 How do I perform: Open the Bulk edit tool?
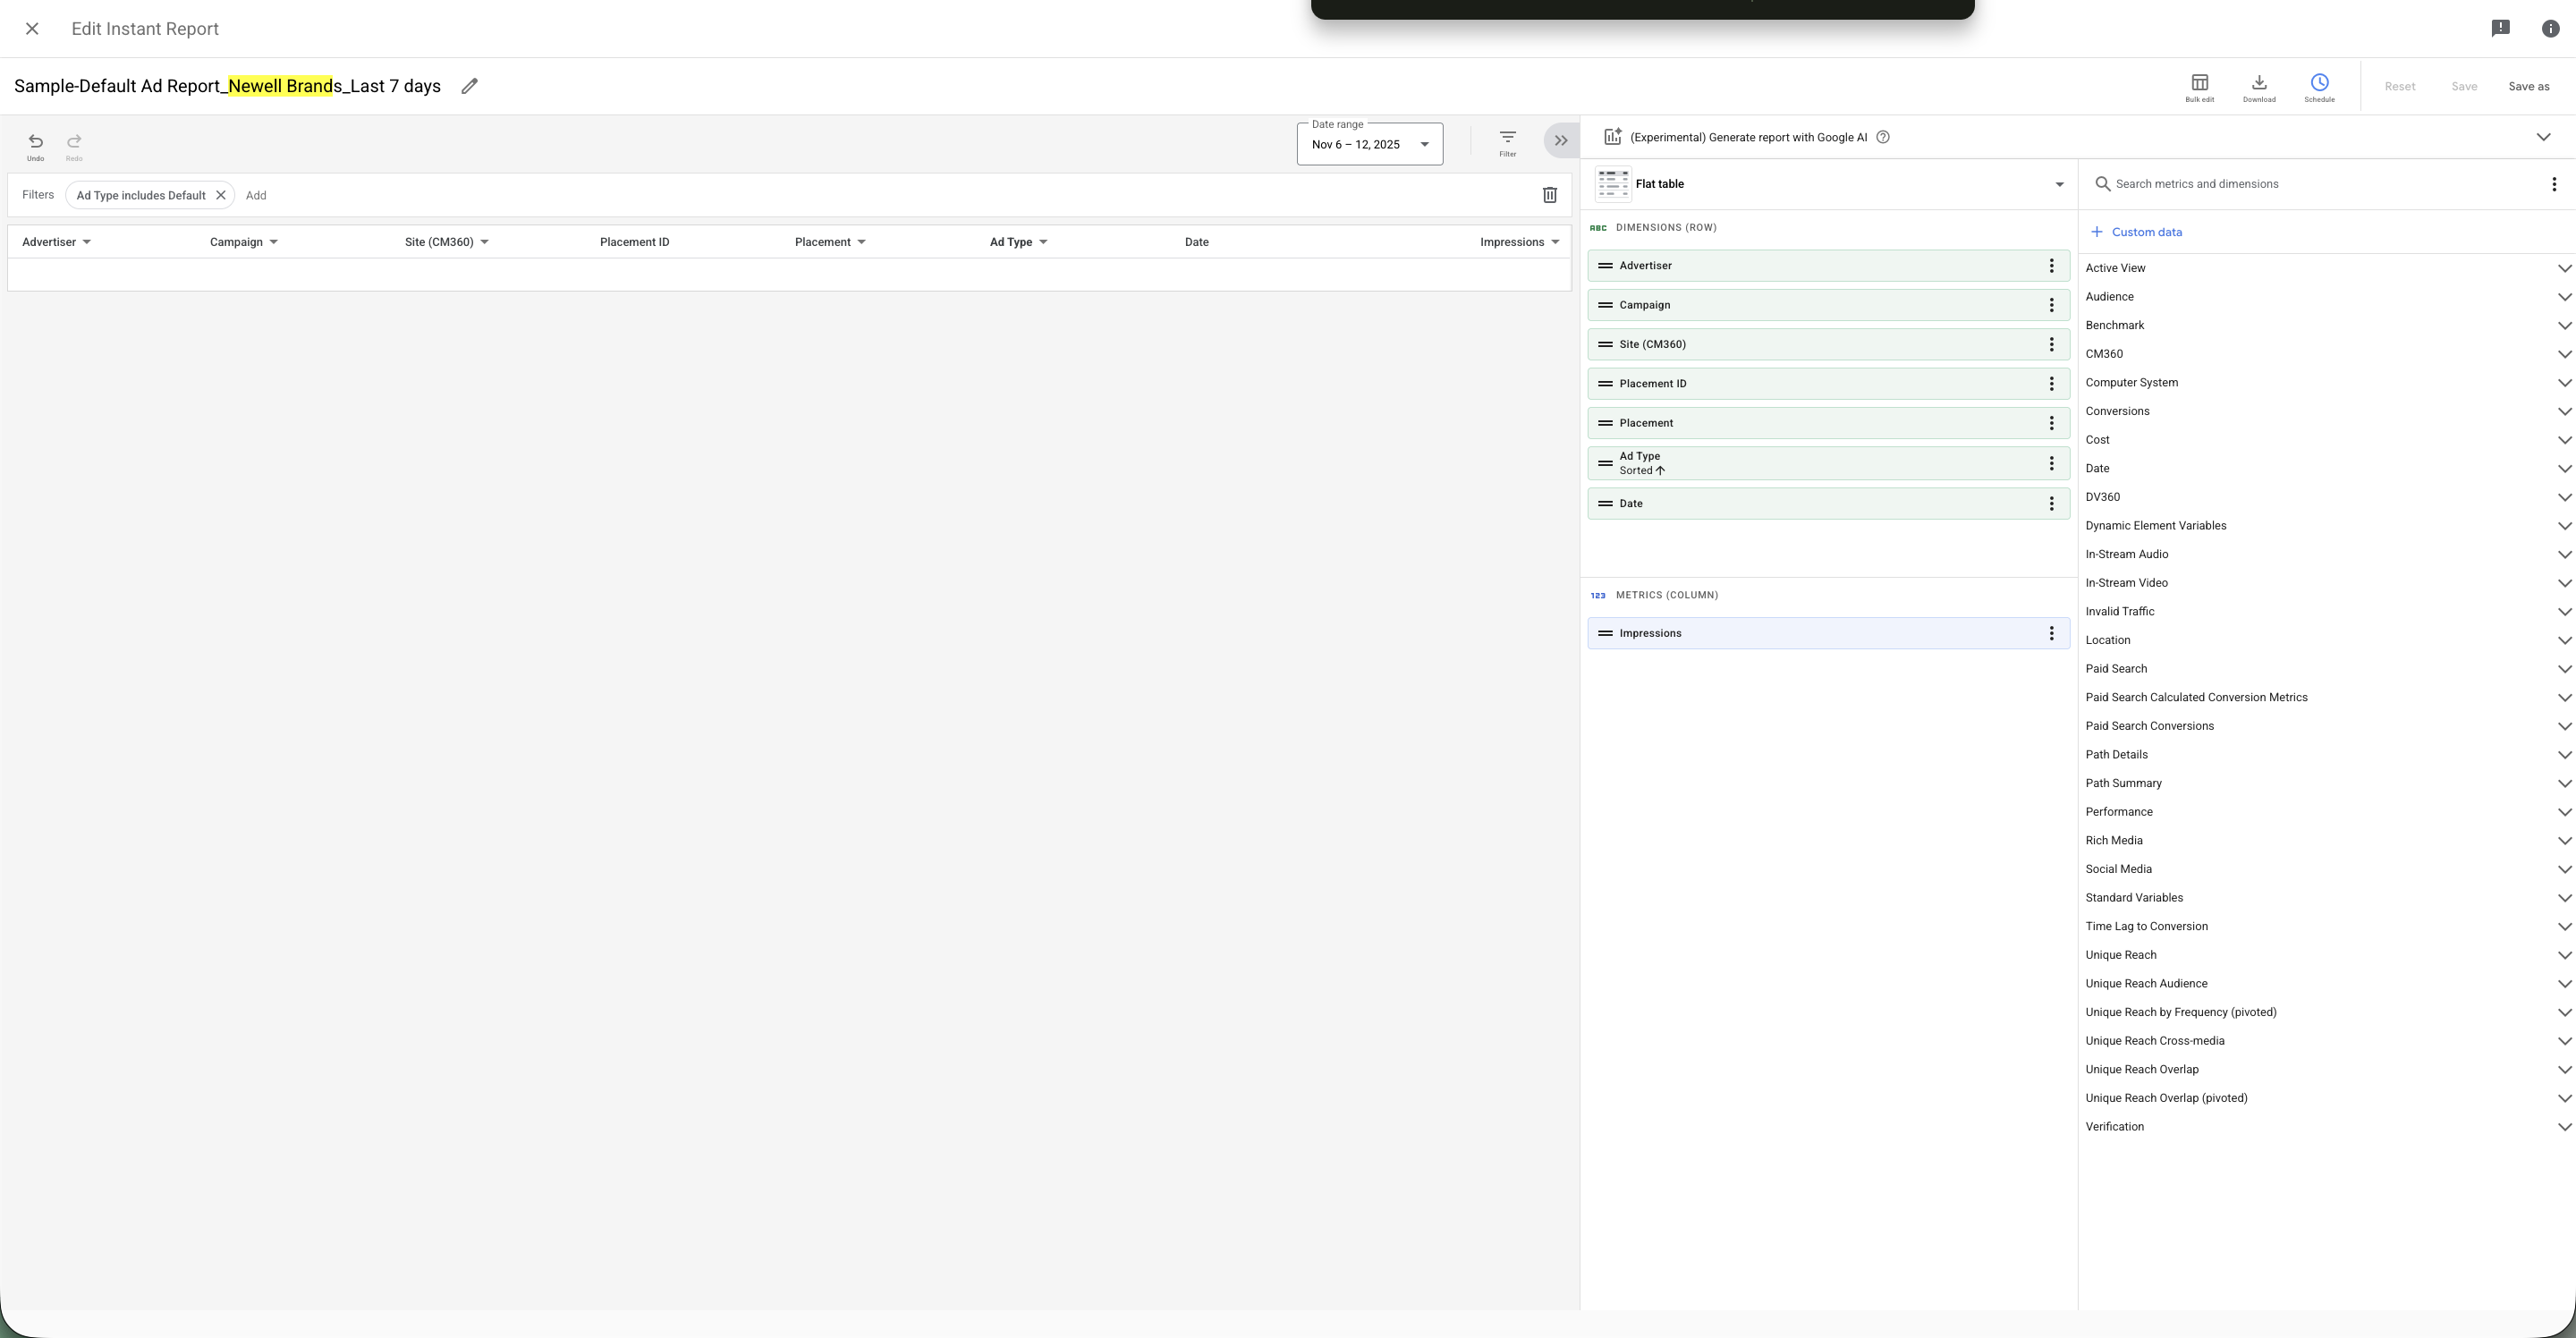(x=2199, y=87)
